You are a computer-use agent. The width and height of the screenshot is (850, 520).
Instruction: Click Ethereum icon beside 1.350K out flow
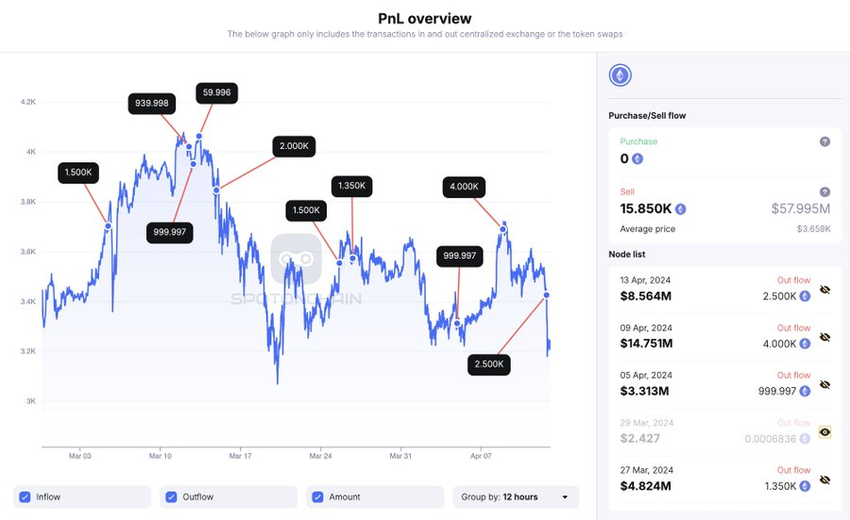point(805,486)
